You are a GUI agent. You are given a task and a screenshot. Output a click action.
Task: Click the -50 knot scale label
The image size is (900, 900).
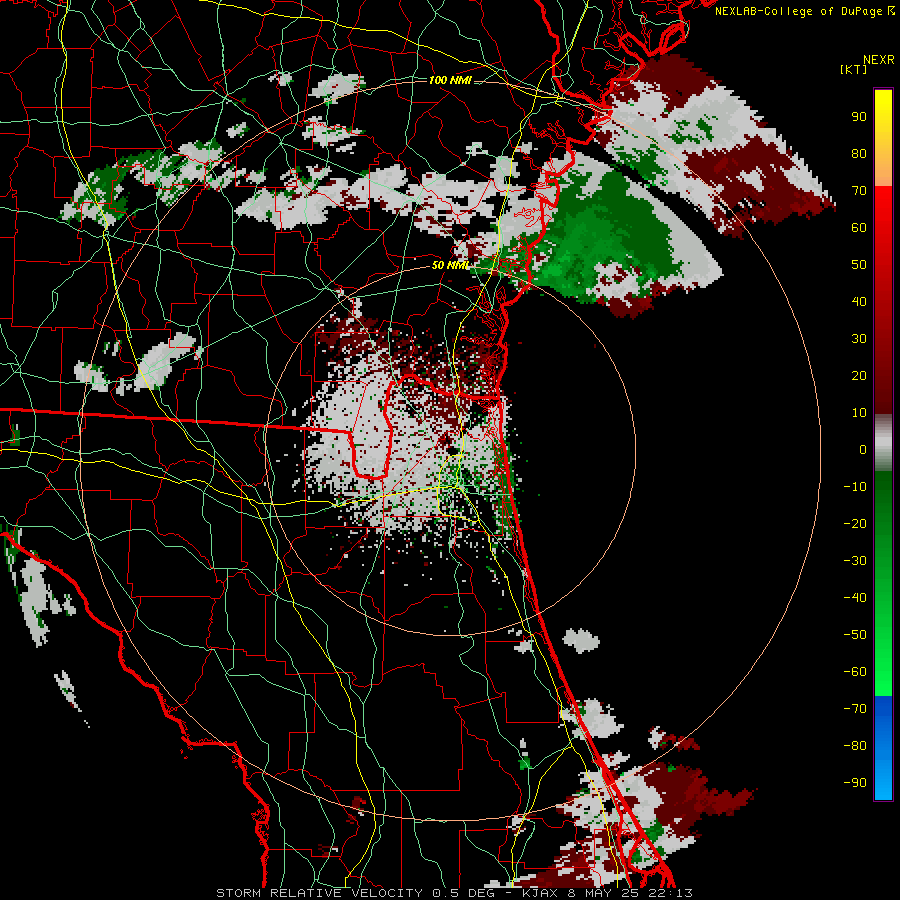point(855,635)
